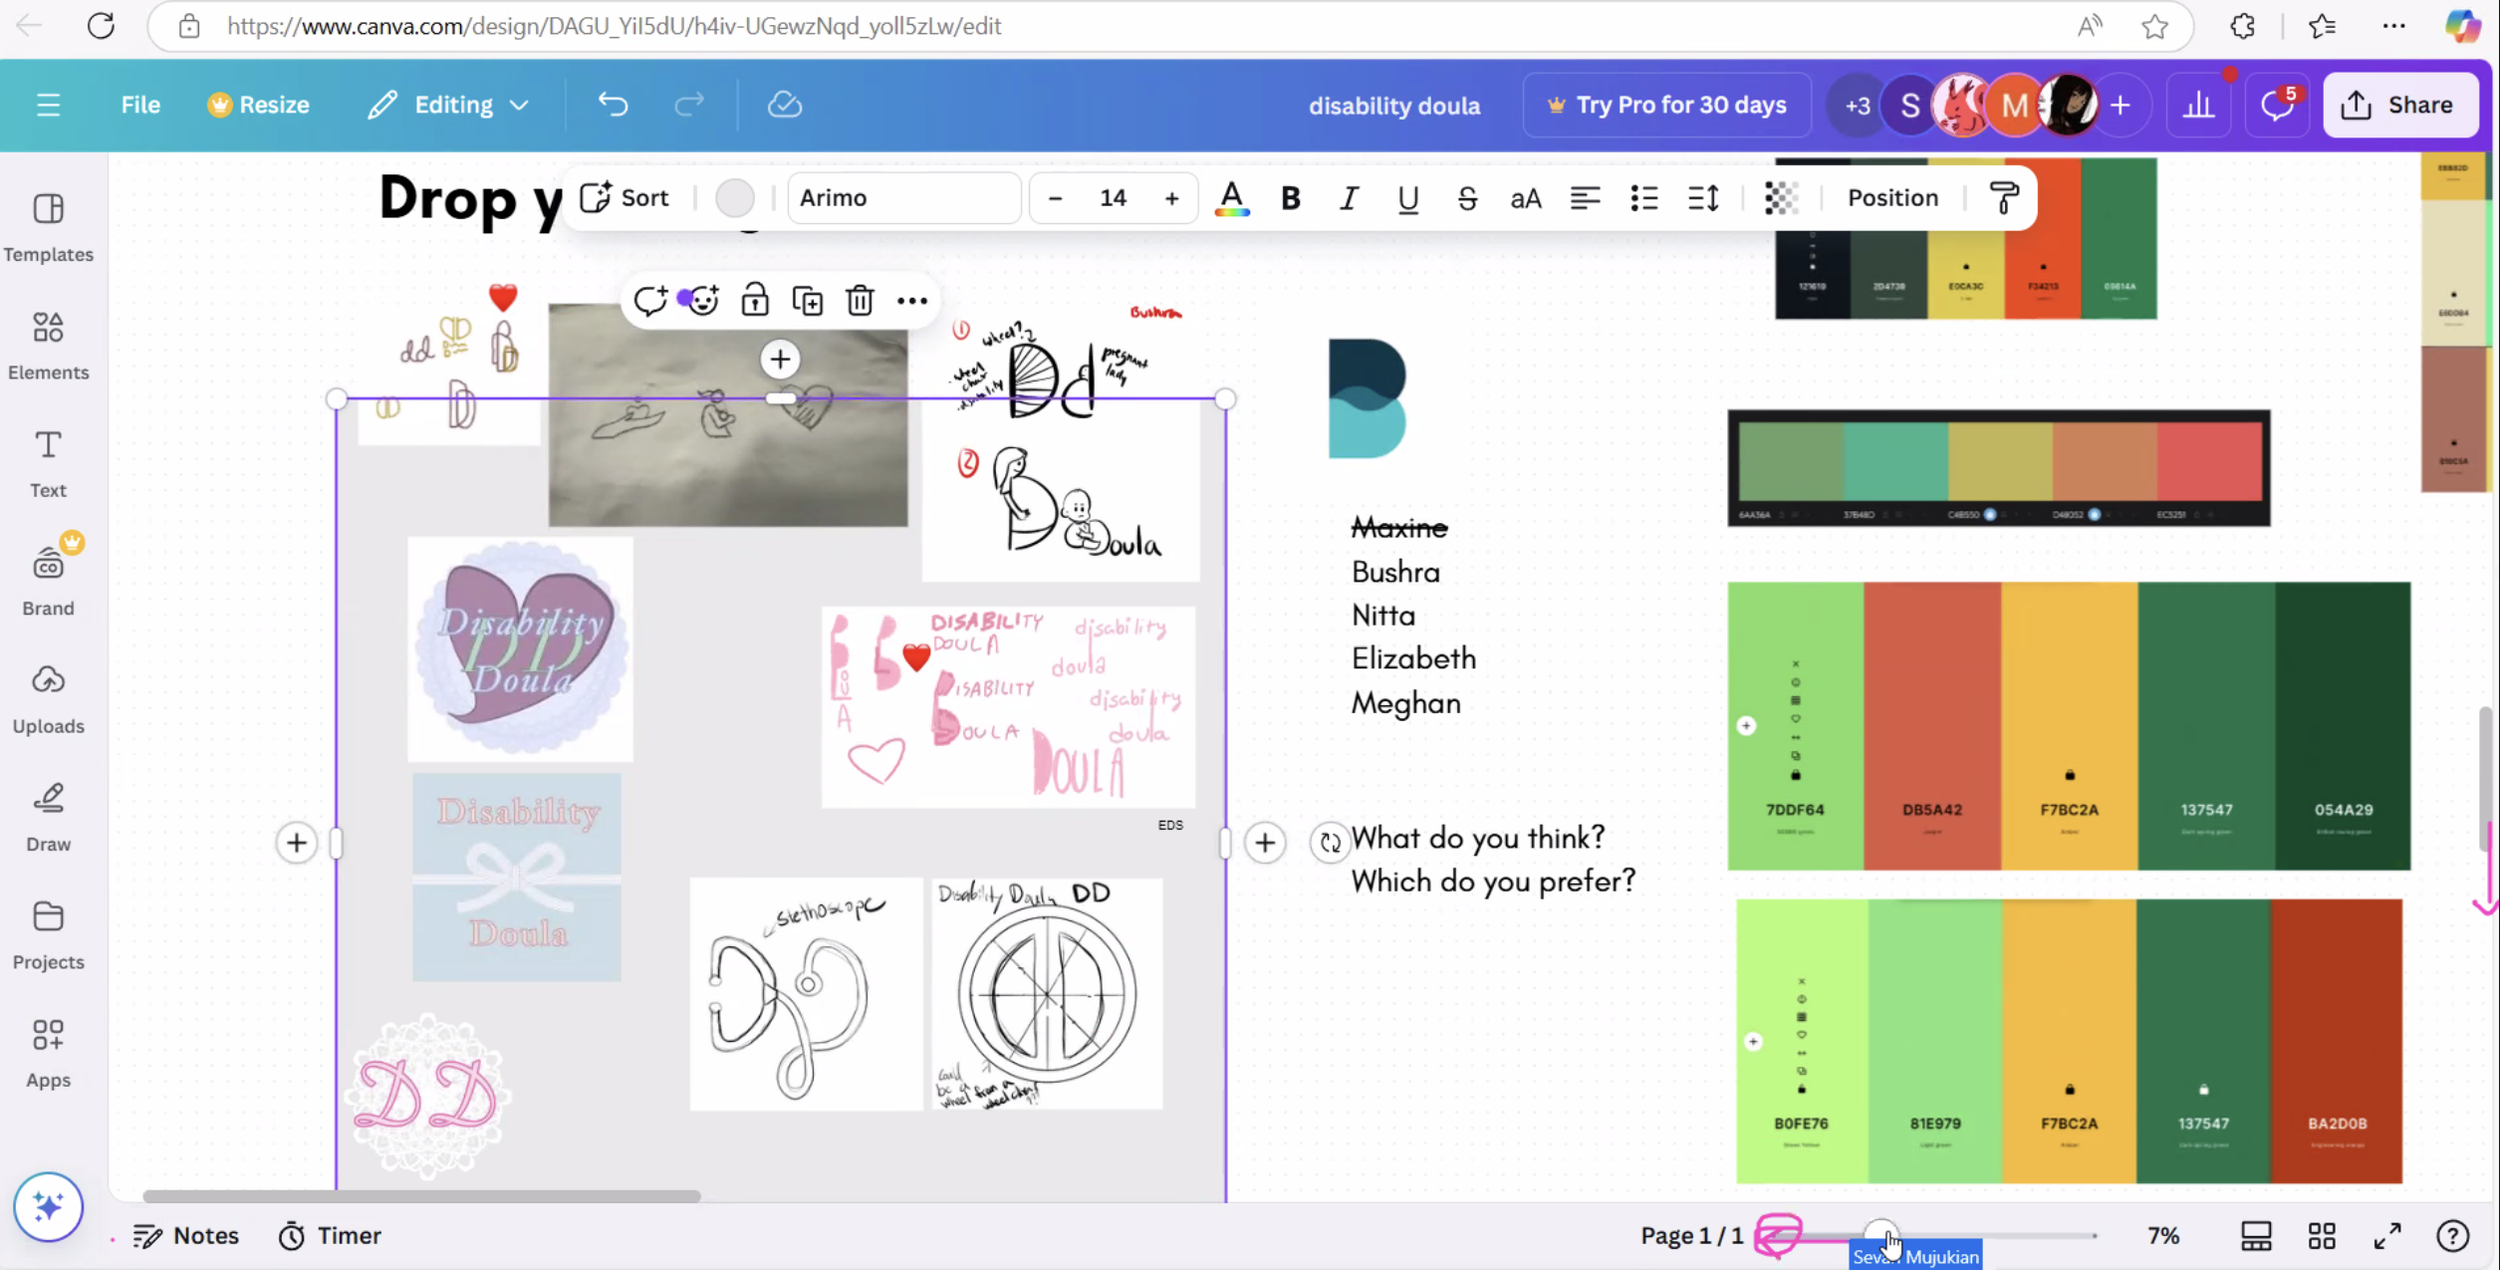
Task: Click the lock element icon
Action: click(754, 300)
